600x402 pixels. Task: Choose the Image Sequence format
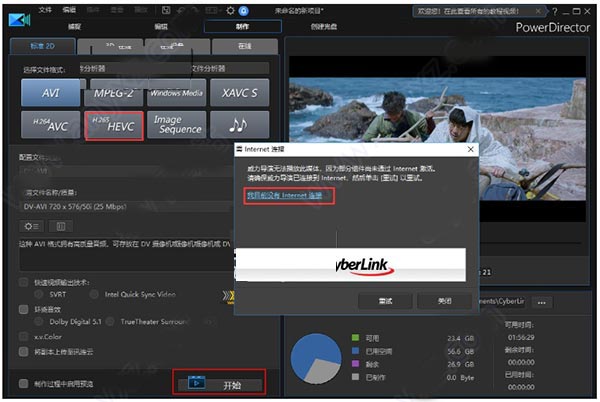click(176, 125)
